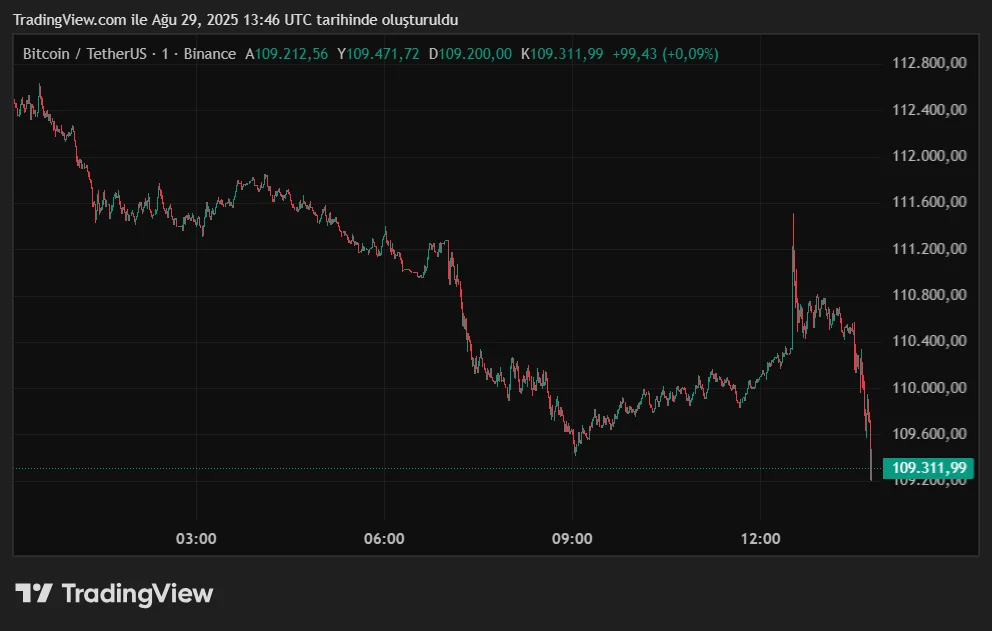The height and width of the screenshot is (631, 992).
Task: Click the TradingView wordmark text
Action: pos(137,594)
